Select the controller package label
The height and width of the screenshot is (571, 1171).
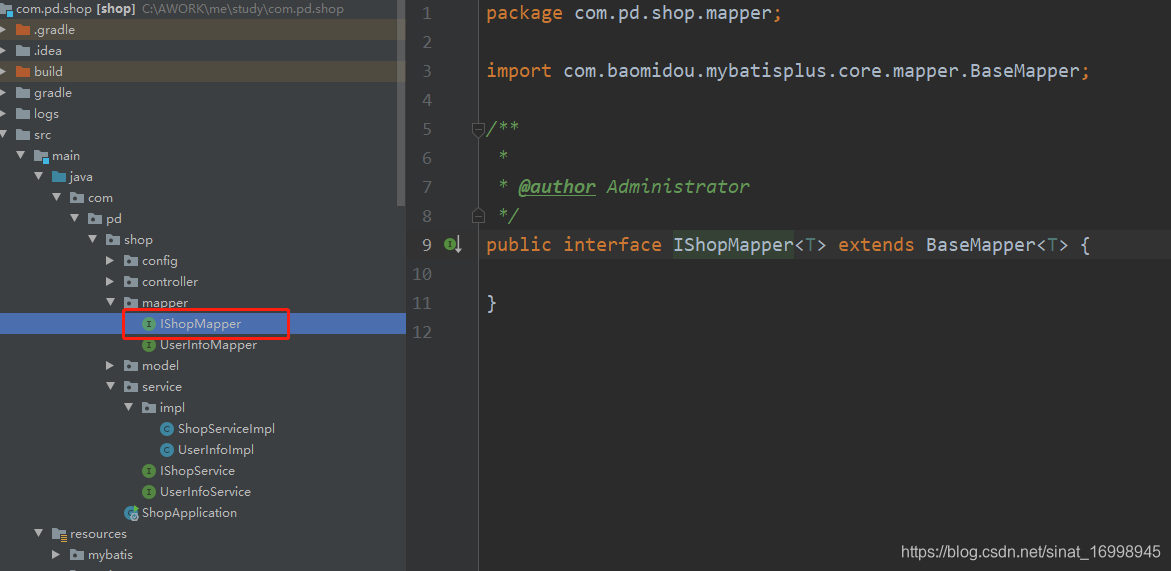pos(170,281)
